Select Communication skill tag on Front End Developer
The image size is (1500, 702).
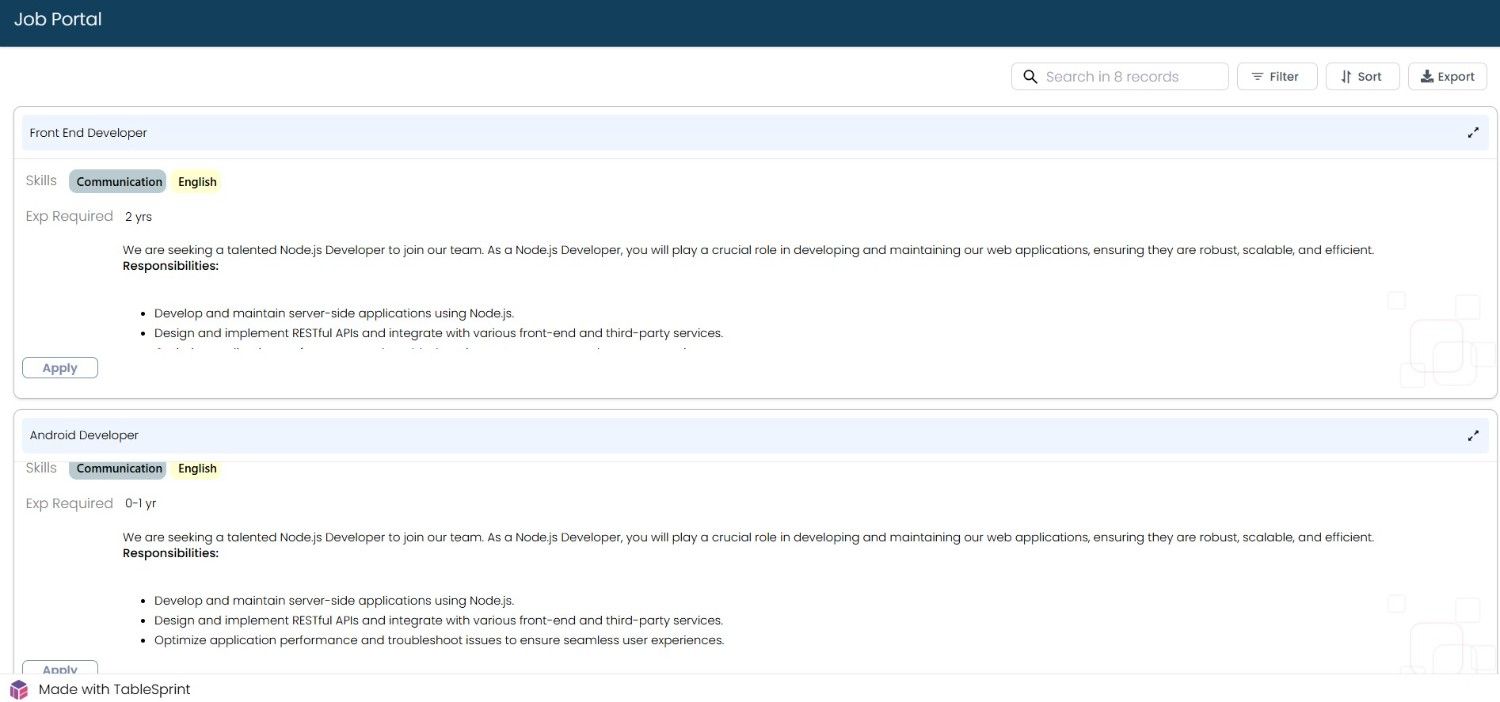[118, 182]
